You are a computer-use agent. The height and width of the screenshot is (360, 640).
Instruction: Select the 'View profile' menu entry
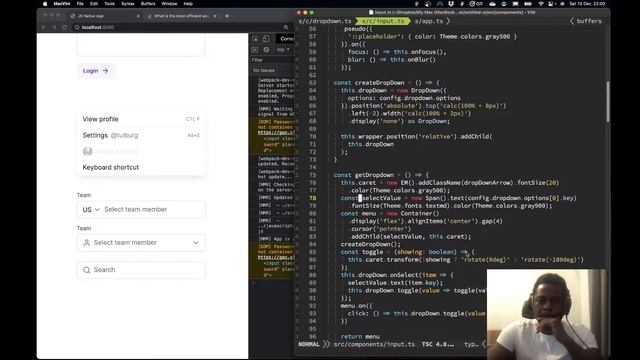click(x=141, y=119)
